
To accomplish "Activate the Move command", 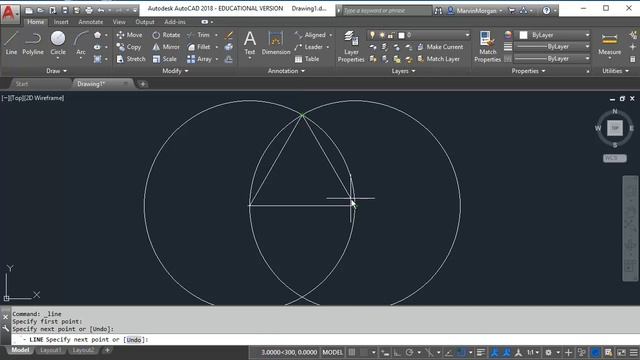I will pyautogui.click(x=129, y=35).
